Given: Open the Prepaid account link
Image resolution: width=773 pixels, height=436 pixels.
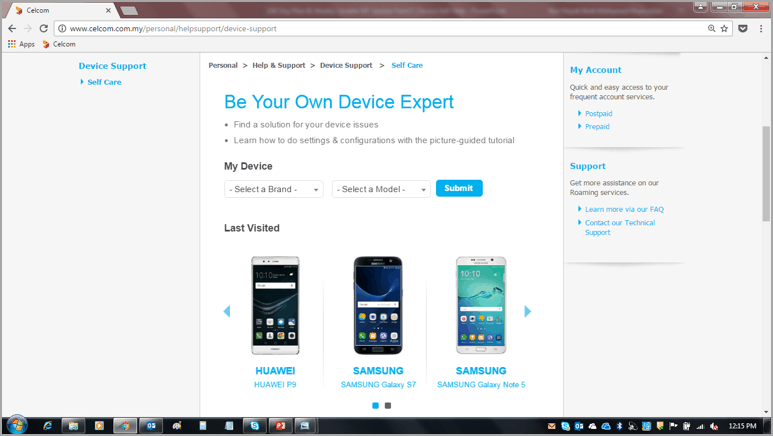Looking at the screenshot, I should [x=597, y=126].
